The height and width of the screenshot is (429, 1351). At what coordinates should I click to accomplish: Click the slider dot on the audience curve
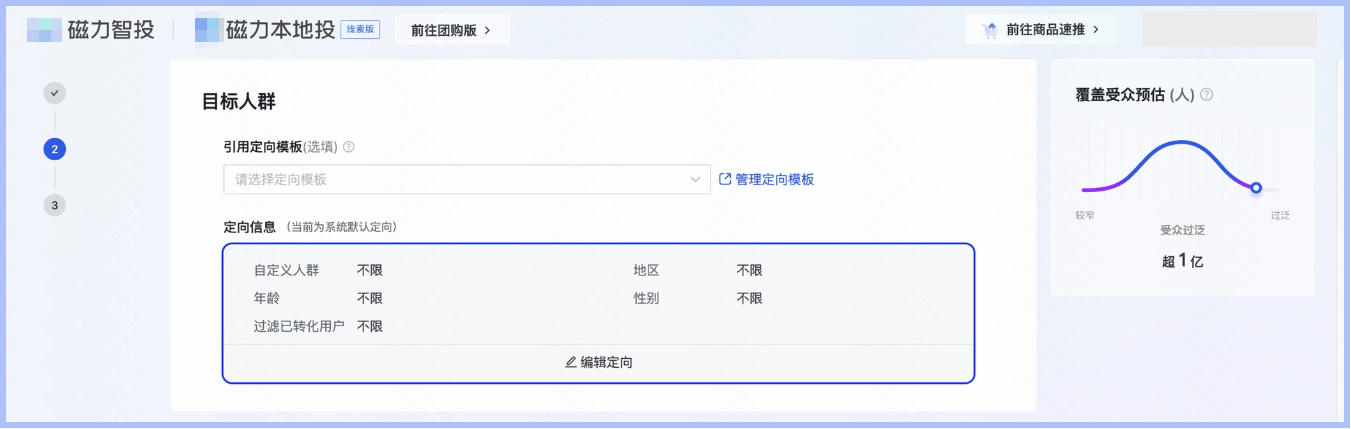click(1256, 188)
